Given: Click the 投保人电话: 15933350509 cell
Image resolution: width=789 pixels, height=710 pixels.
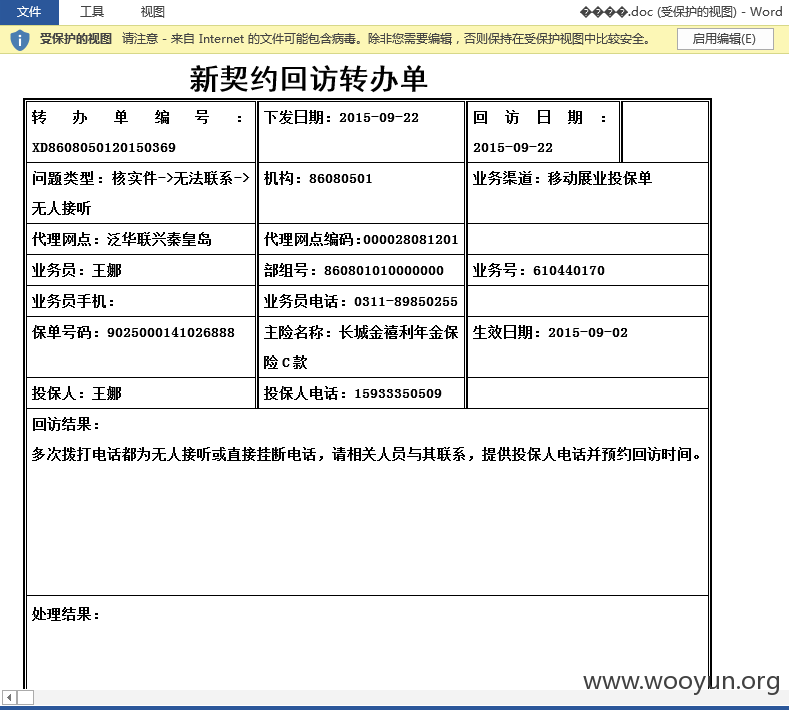Looking at the screenshot, I should click(361, 393).
